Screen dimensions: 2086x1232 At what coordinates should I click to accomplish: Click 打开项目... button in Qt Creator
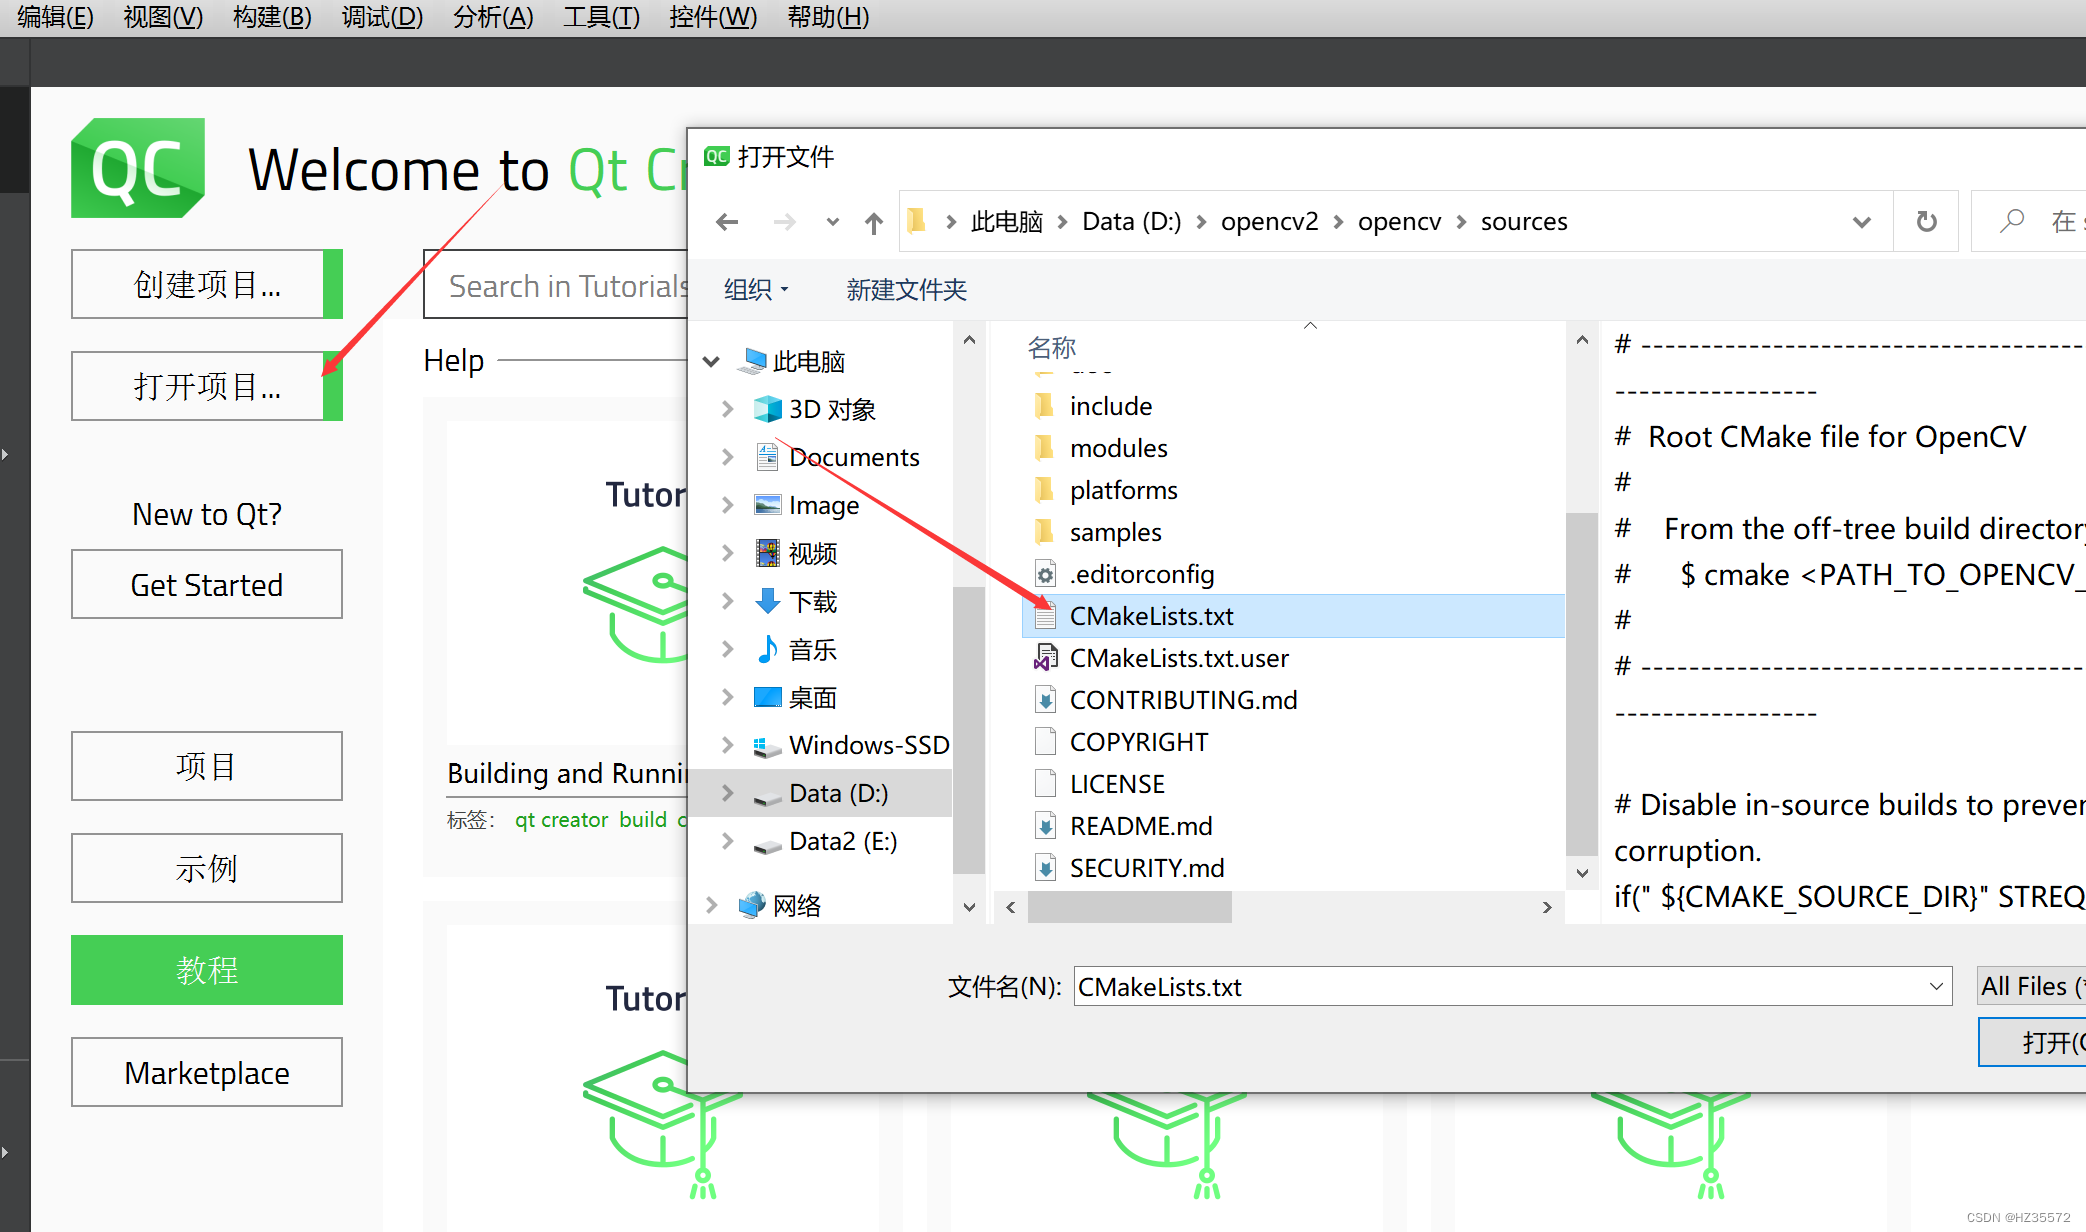pyautogui.click(x=207, y=386)
